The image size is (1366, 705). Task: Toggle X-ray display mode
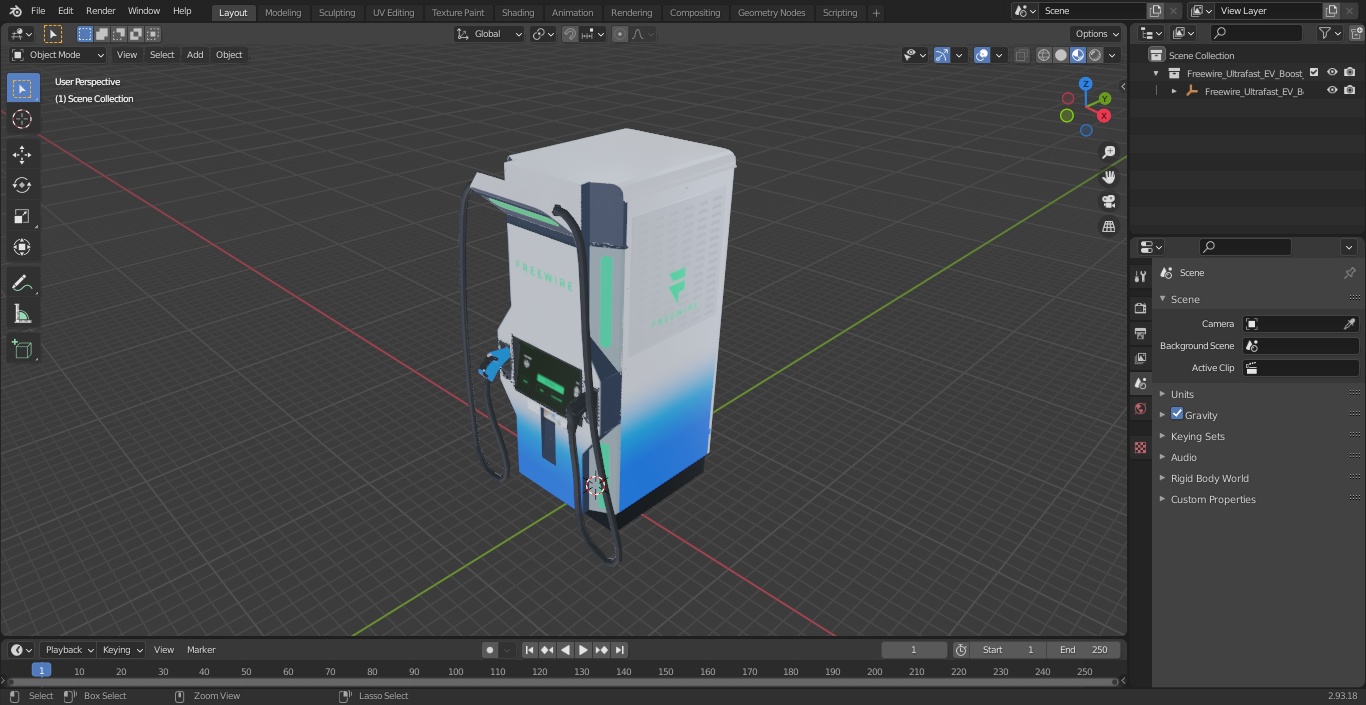pos(1021,55)
